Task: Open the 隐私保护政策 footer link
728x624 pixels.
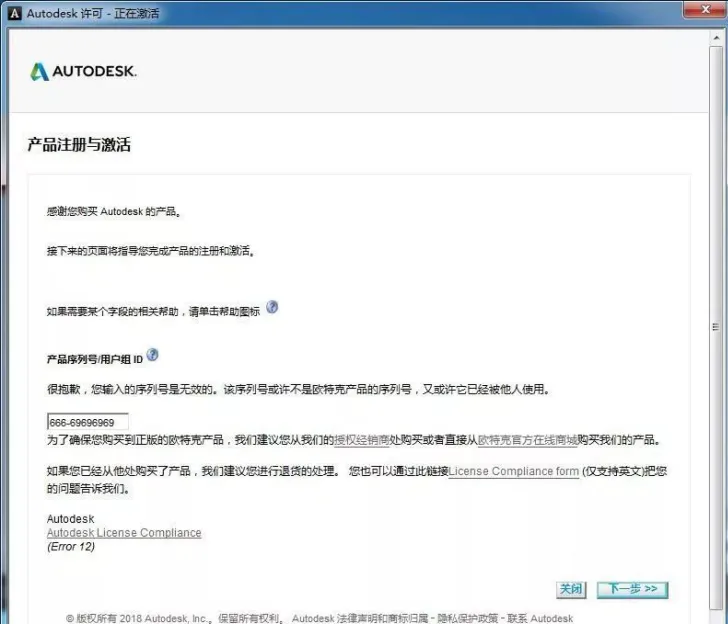Action: [x=468, y=618]
